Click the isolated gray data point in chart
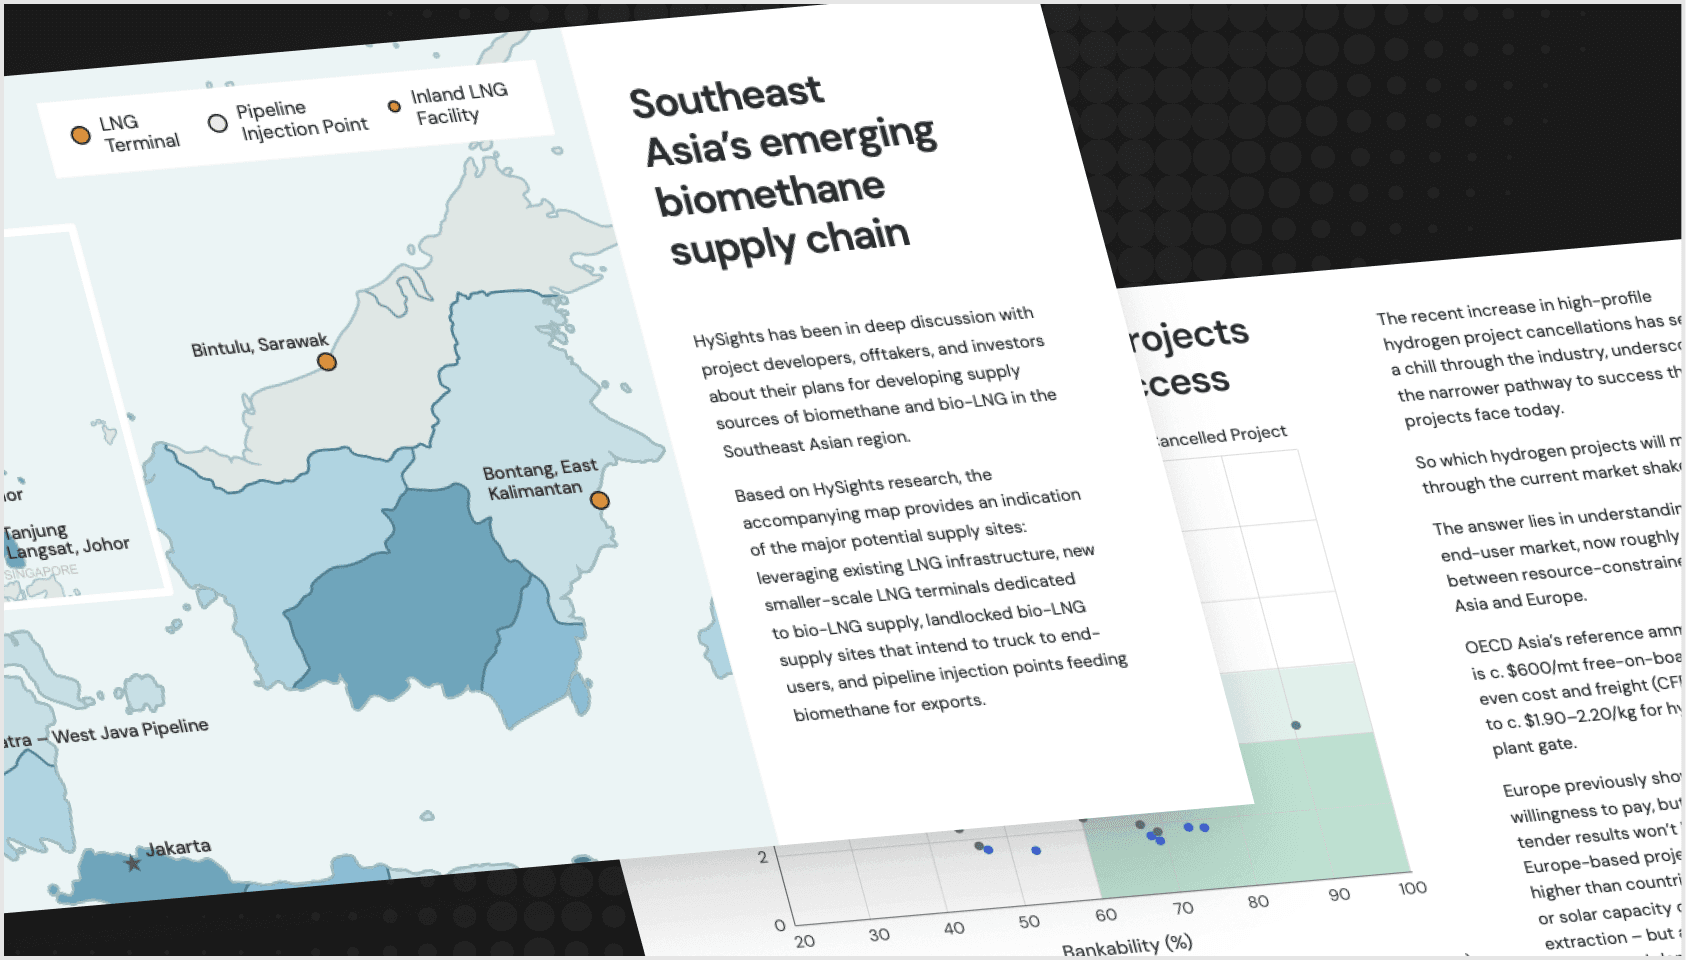Viewport: 1686px width, 960px height. click(1296, 725)
